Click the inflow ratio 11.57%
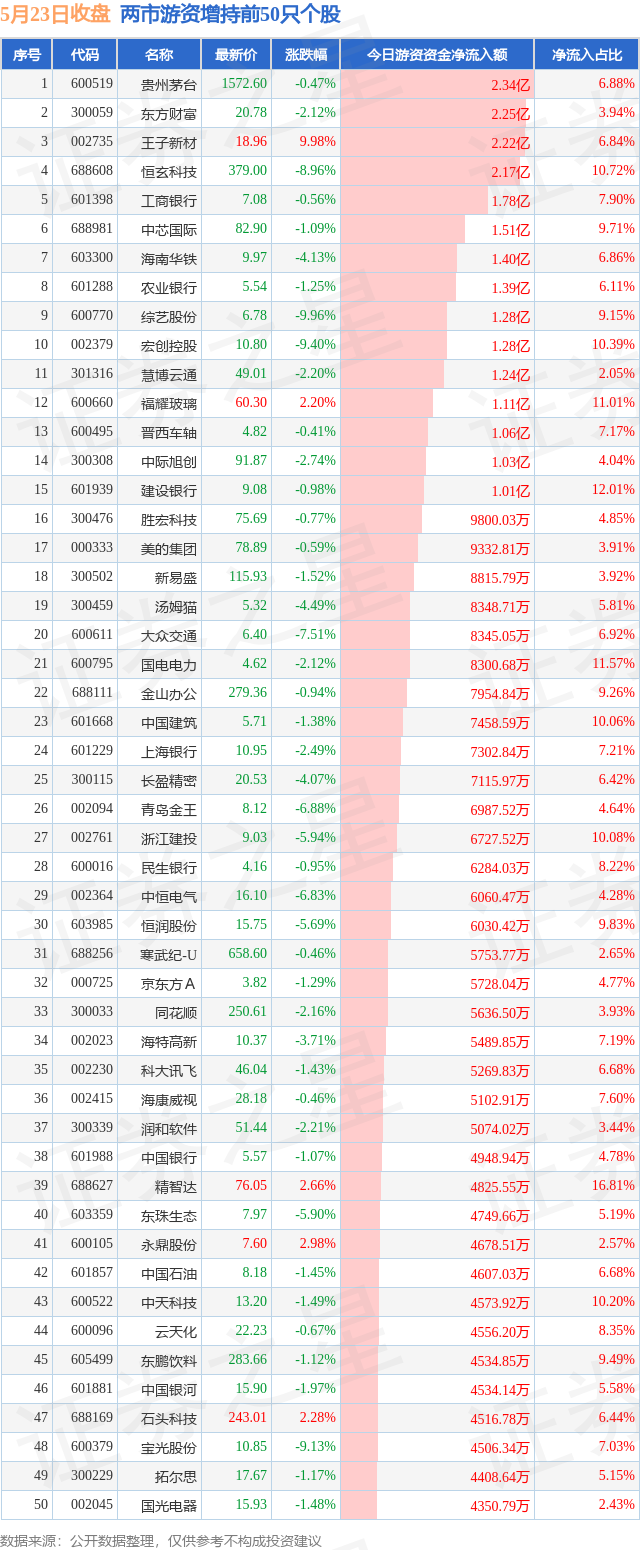 [x=613, y=664]
